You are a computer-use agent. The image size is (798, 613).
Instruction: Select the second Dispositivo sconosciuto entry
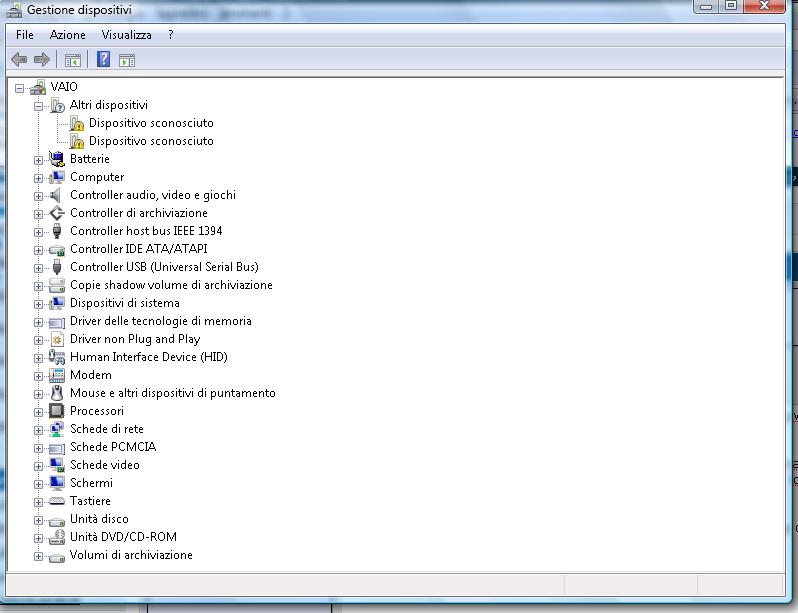151,141
